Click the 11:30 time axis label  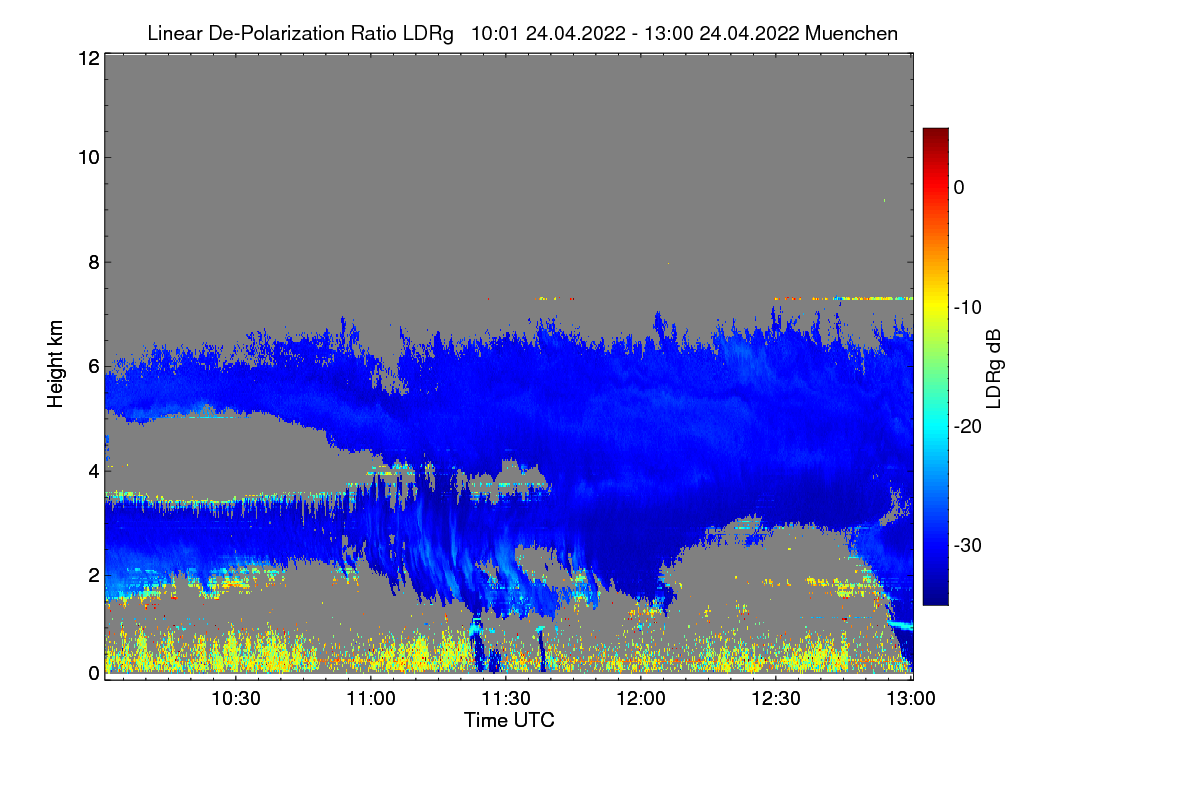506,698
